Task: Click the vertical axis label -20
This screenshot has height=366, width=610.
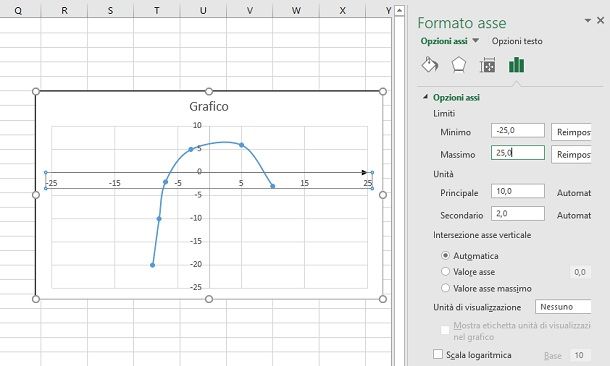Action: 196,264
